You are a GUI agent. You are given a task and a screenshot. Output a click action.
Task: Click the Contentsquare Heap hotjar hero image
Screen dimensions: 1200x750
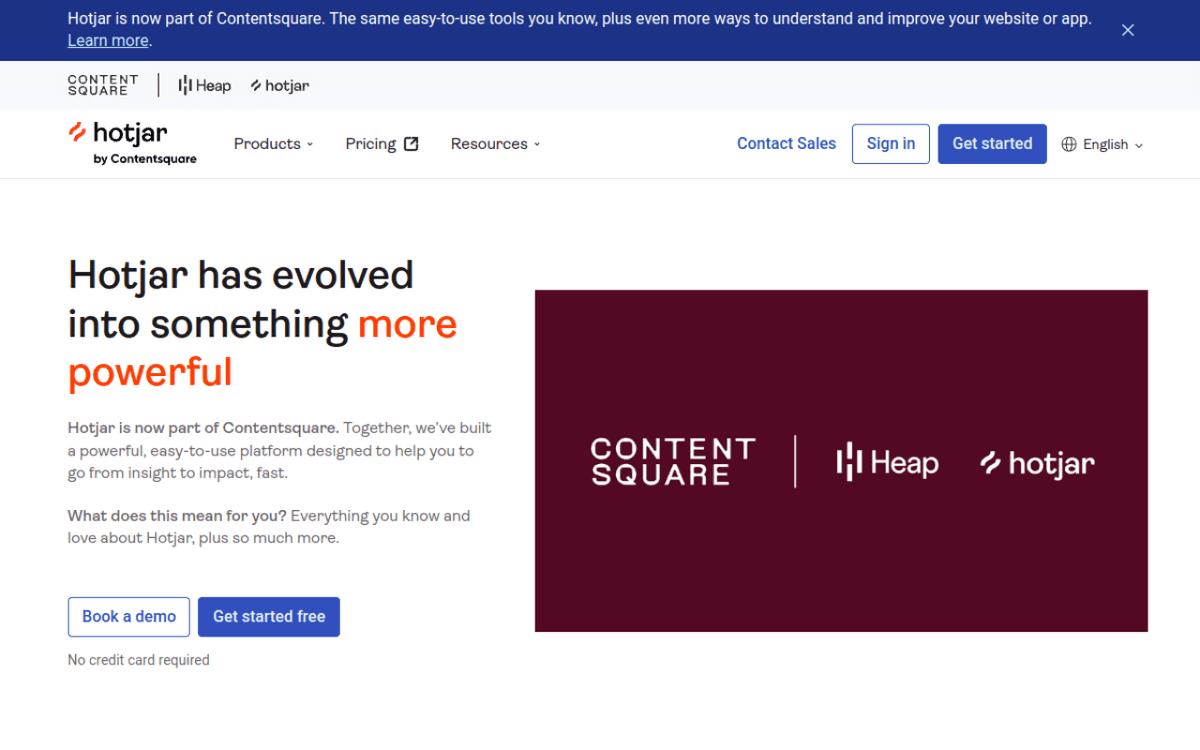[841, 461]
